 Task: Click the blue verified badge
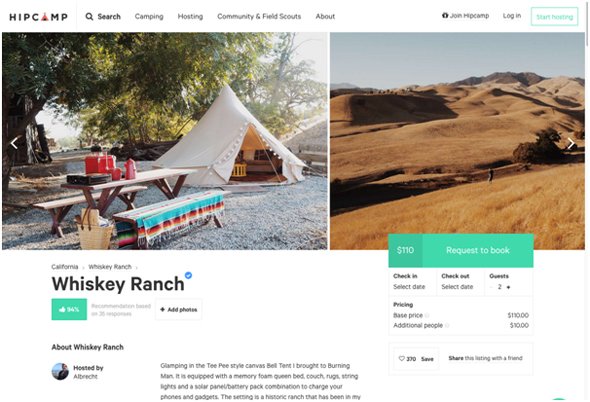point(189,275)
